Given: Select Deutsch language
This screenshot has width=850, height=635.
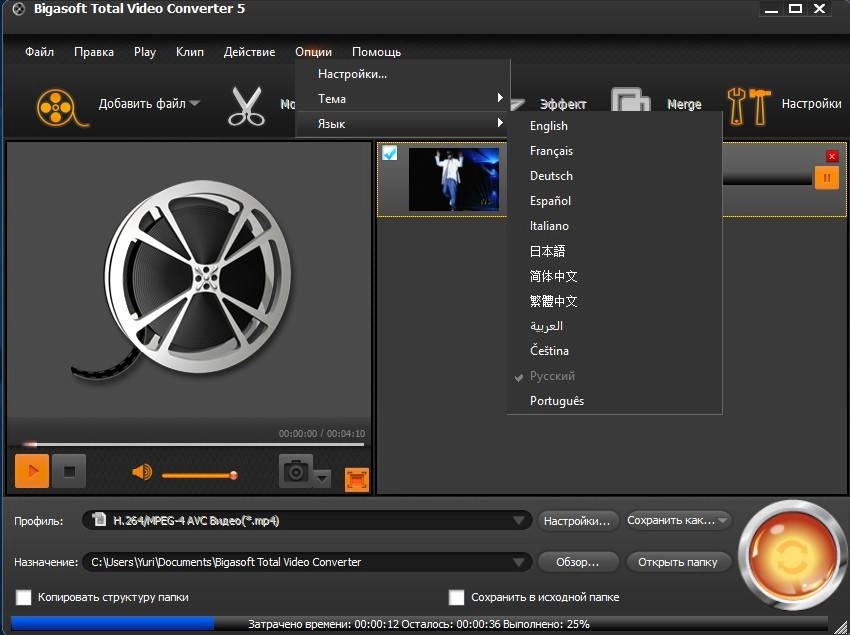Looking at the screenshot, I should point(614,176).
